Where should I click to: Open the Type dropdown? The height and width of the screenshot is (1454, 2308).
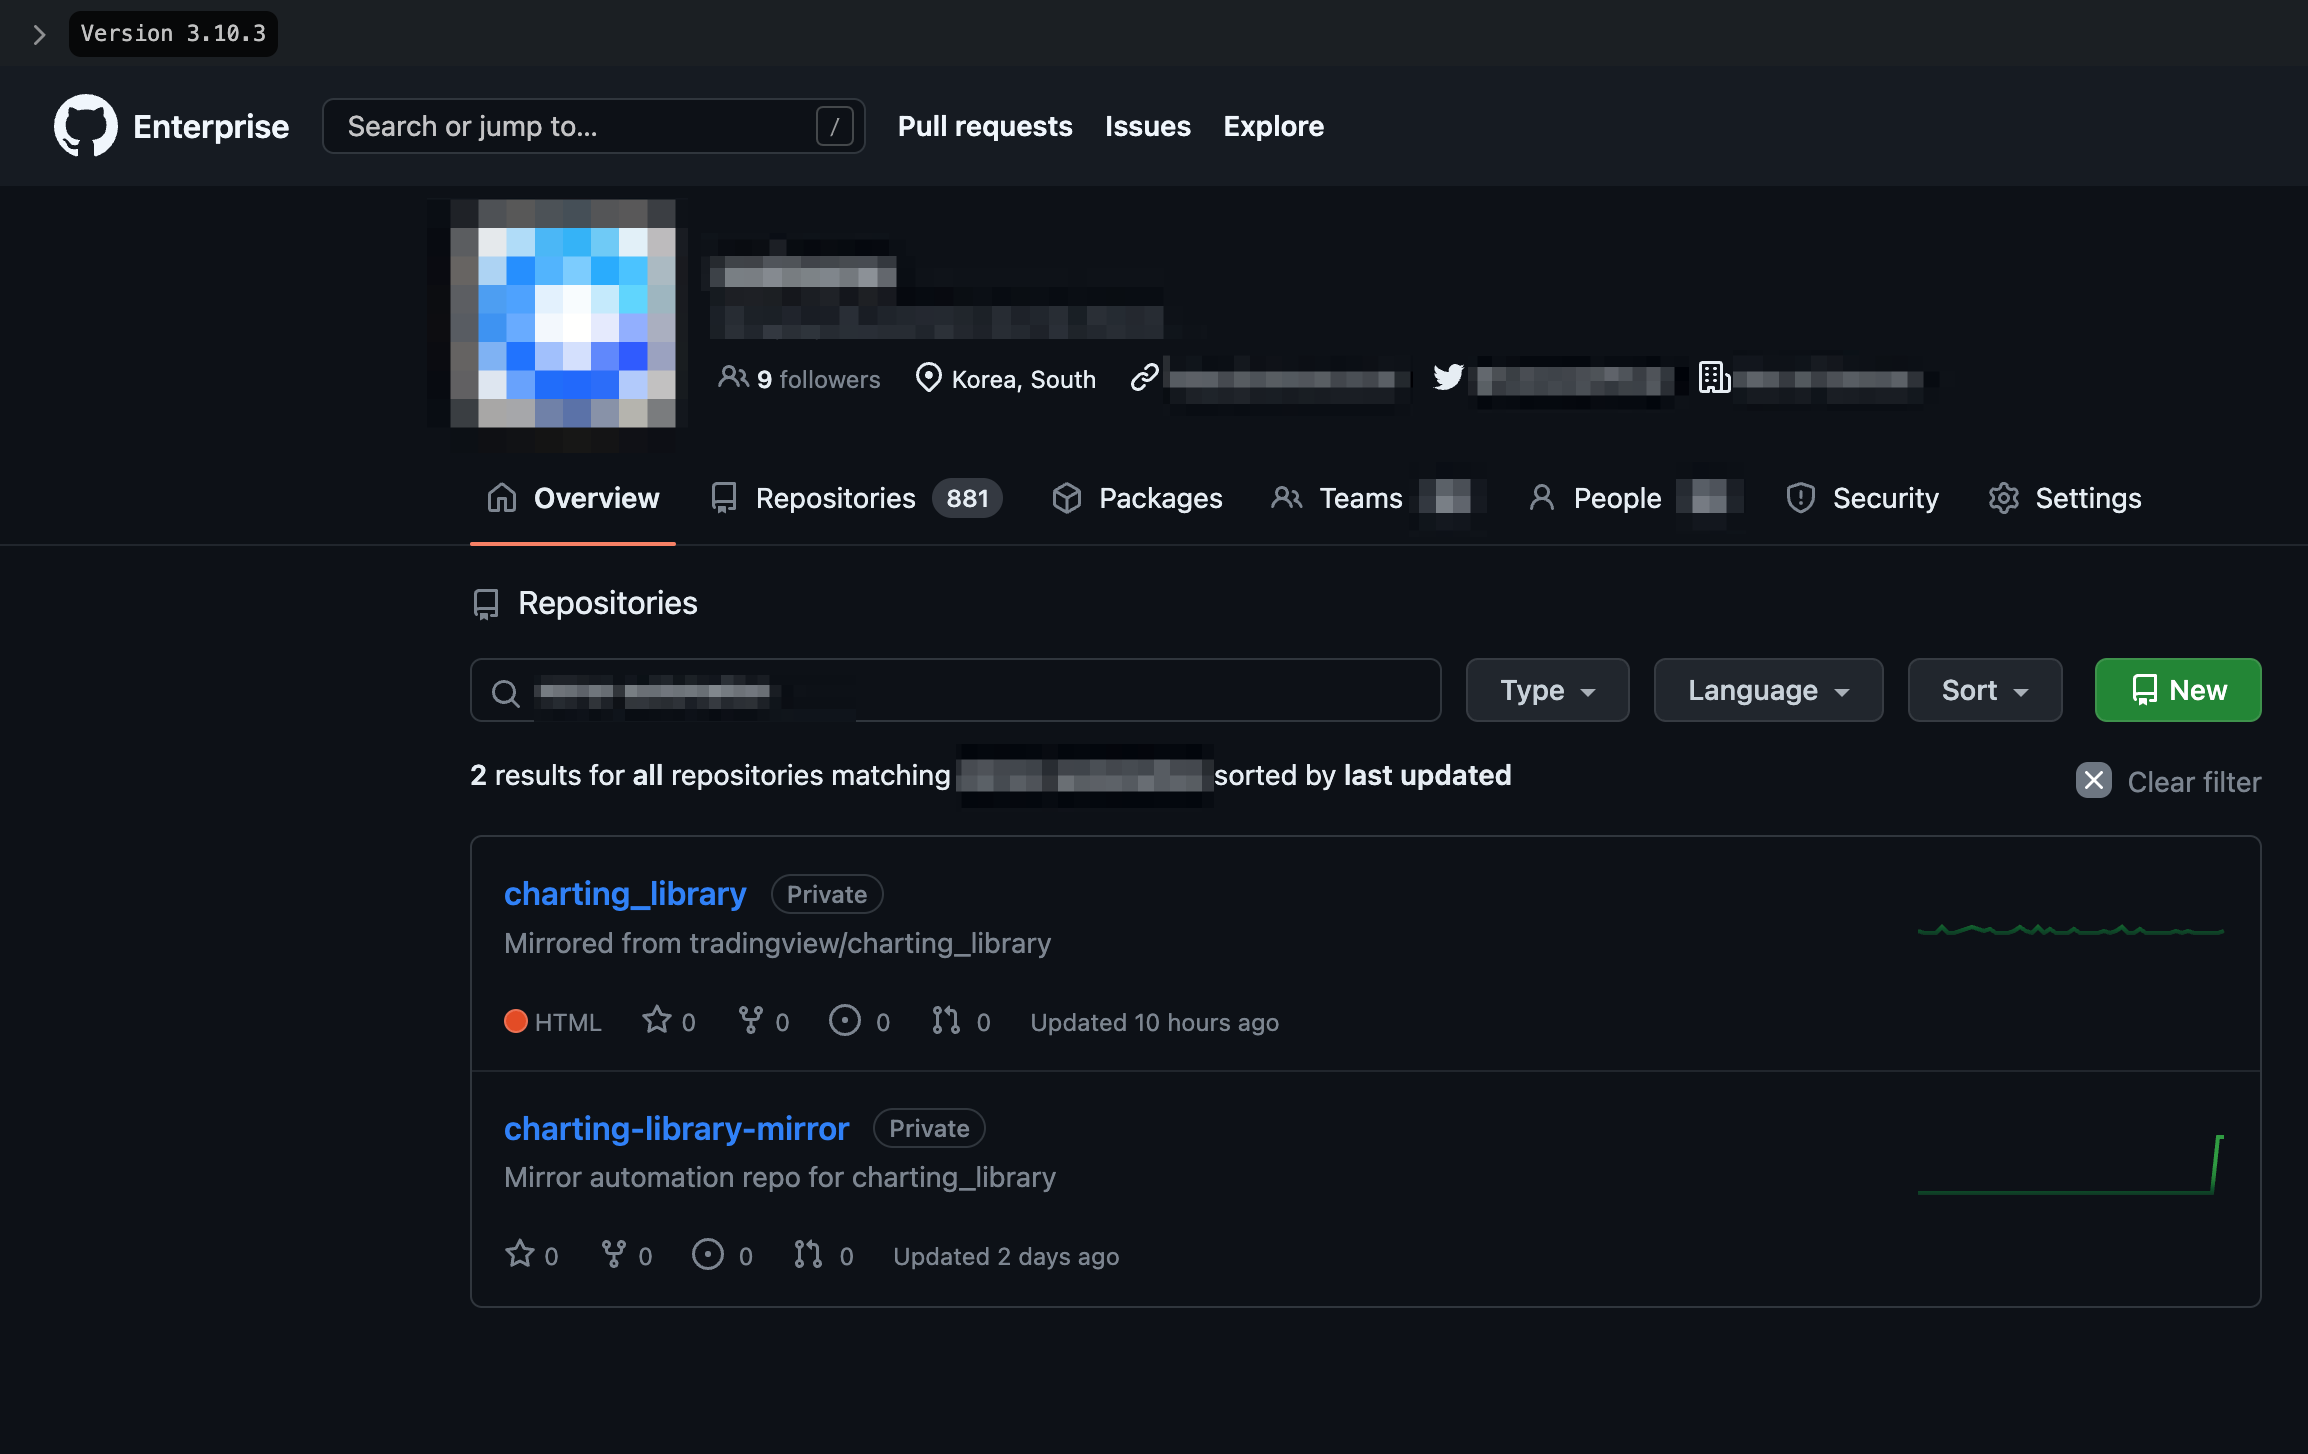pyautogui.click(x=1546, y=690)
